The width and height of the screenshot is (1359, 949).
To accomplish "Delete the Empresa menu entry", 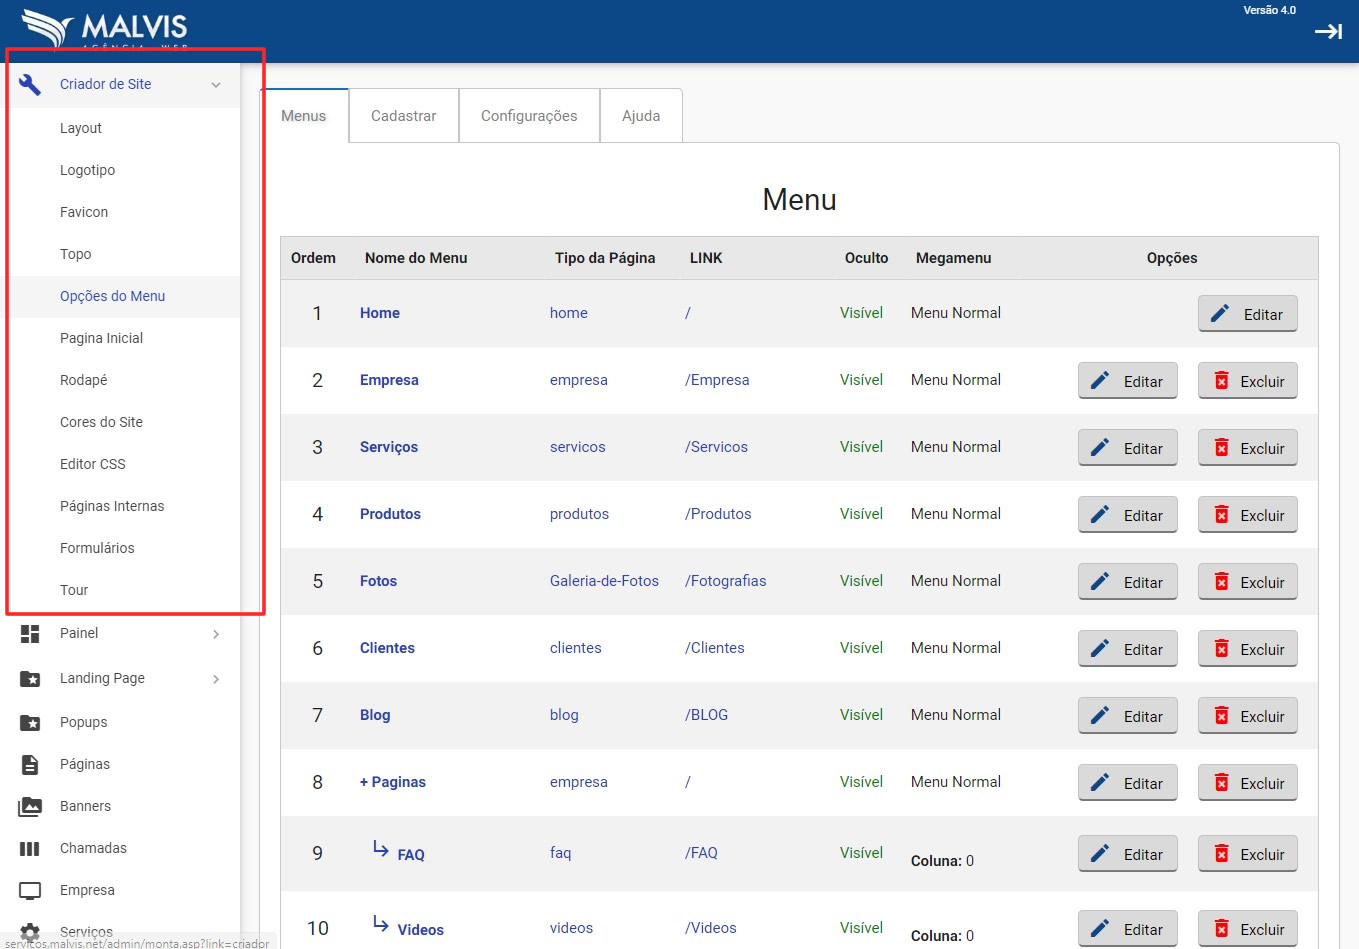I will tap(1247, 381).
